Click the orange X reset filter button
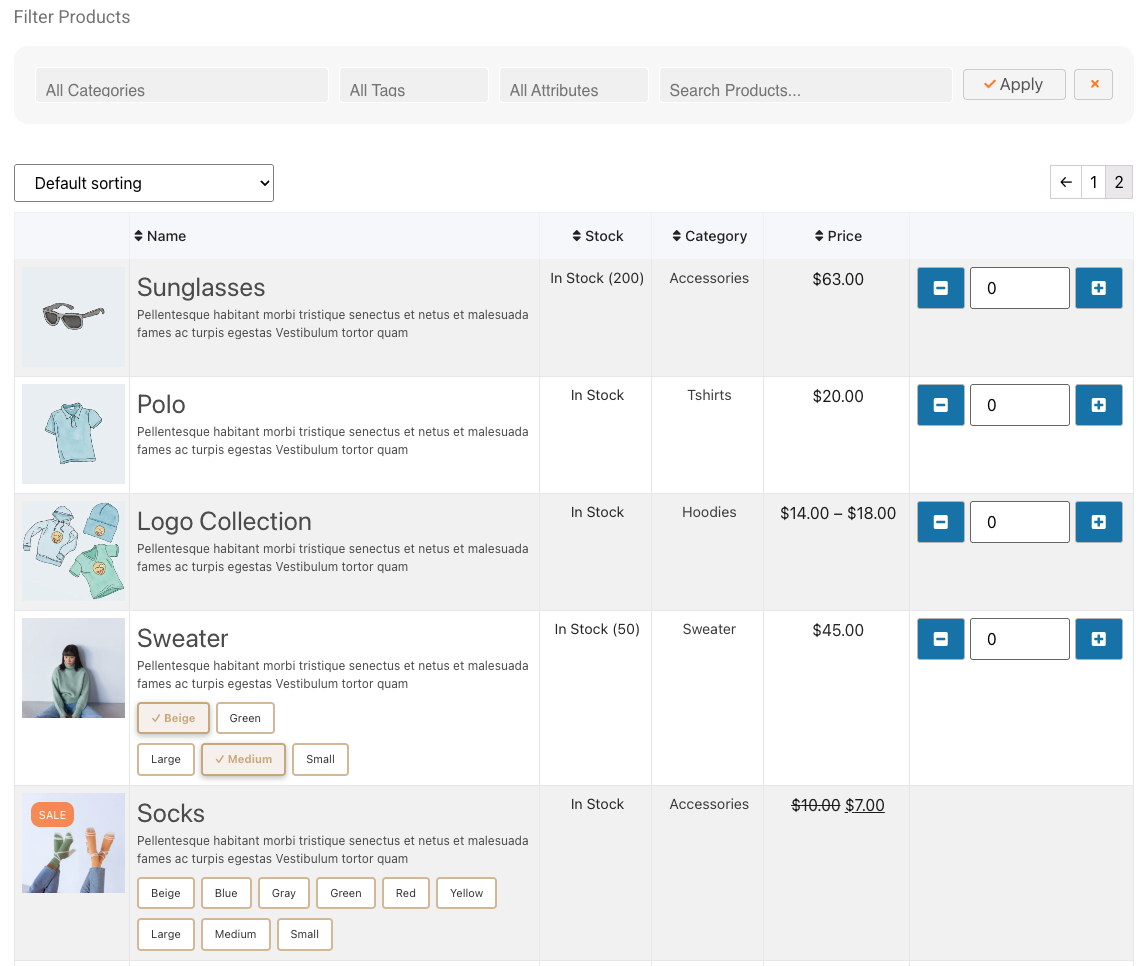The height and width of the screenshot is (966, 1147). pos(1093,85)
